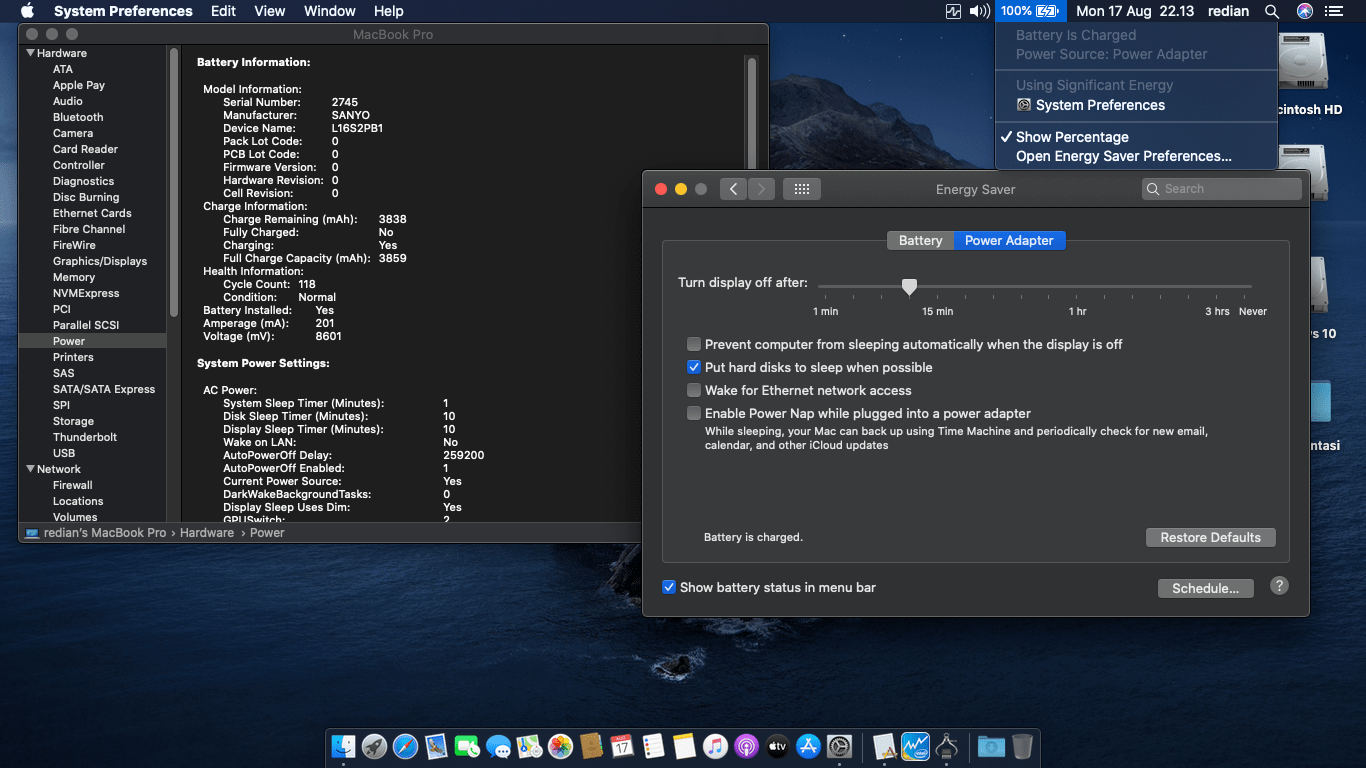The image size is (1366, 768).
Task: Click the sidebar list scrollbar
Action: [x=174, y=180]
